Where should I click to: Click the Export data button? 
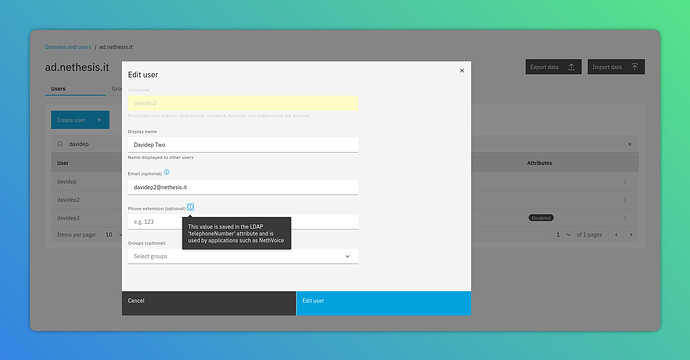click(554, 67)
